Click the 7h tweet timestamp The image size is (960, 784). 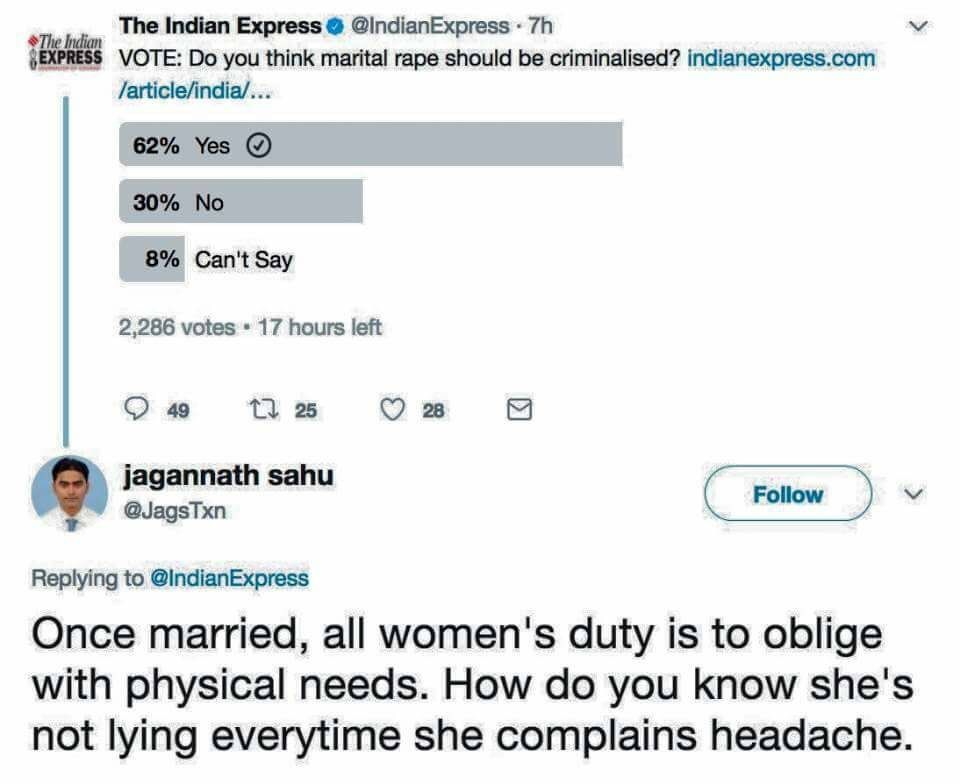pyautogui.click(x=539, y=27)
